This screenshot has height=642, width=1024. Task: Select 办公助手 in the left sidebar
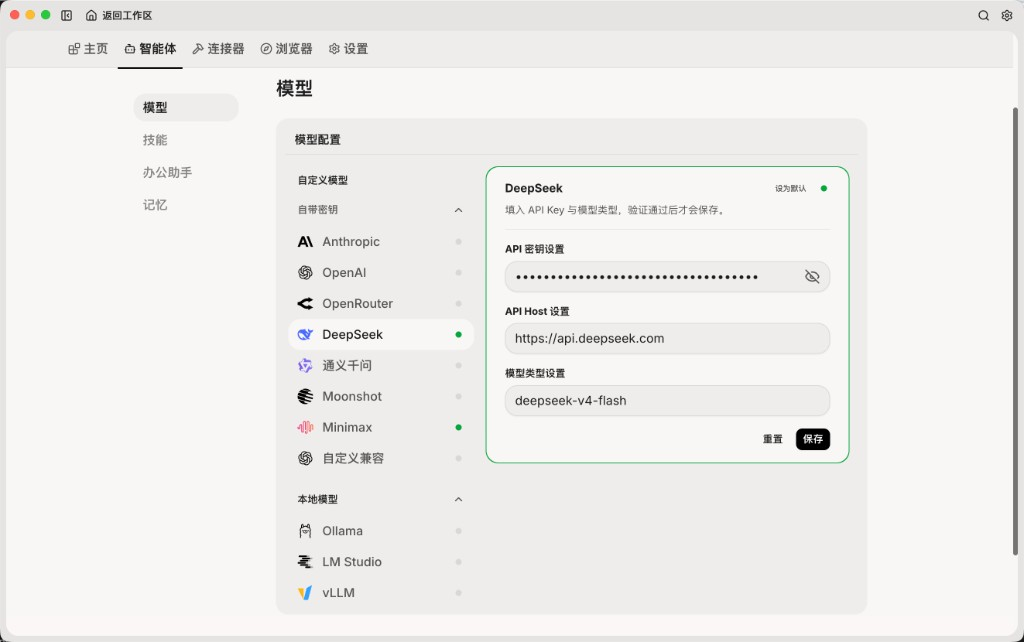(x=167, y=172)
